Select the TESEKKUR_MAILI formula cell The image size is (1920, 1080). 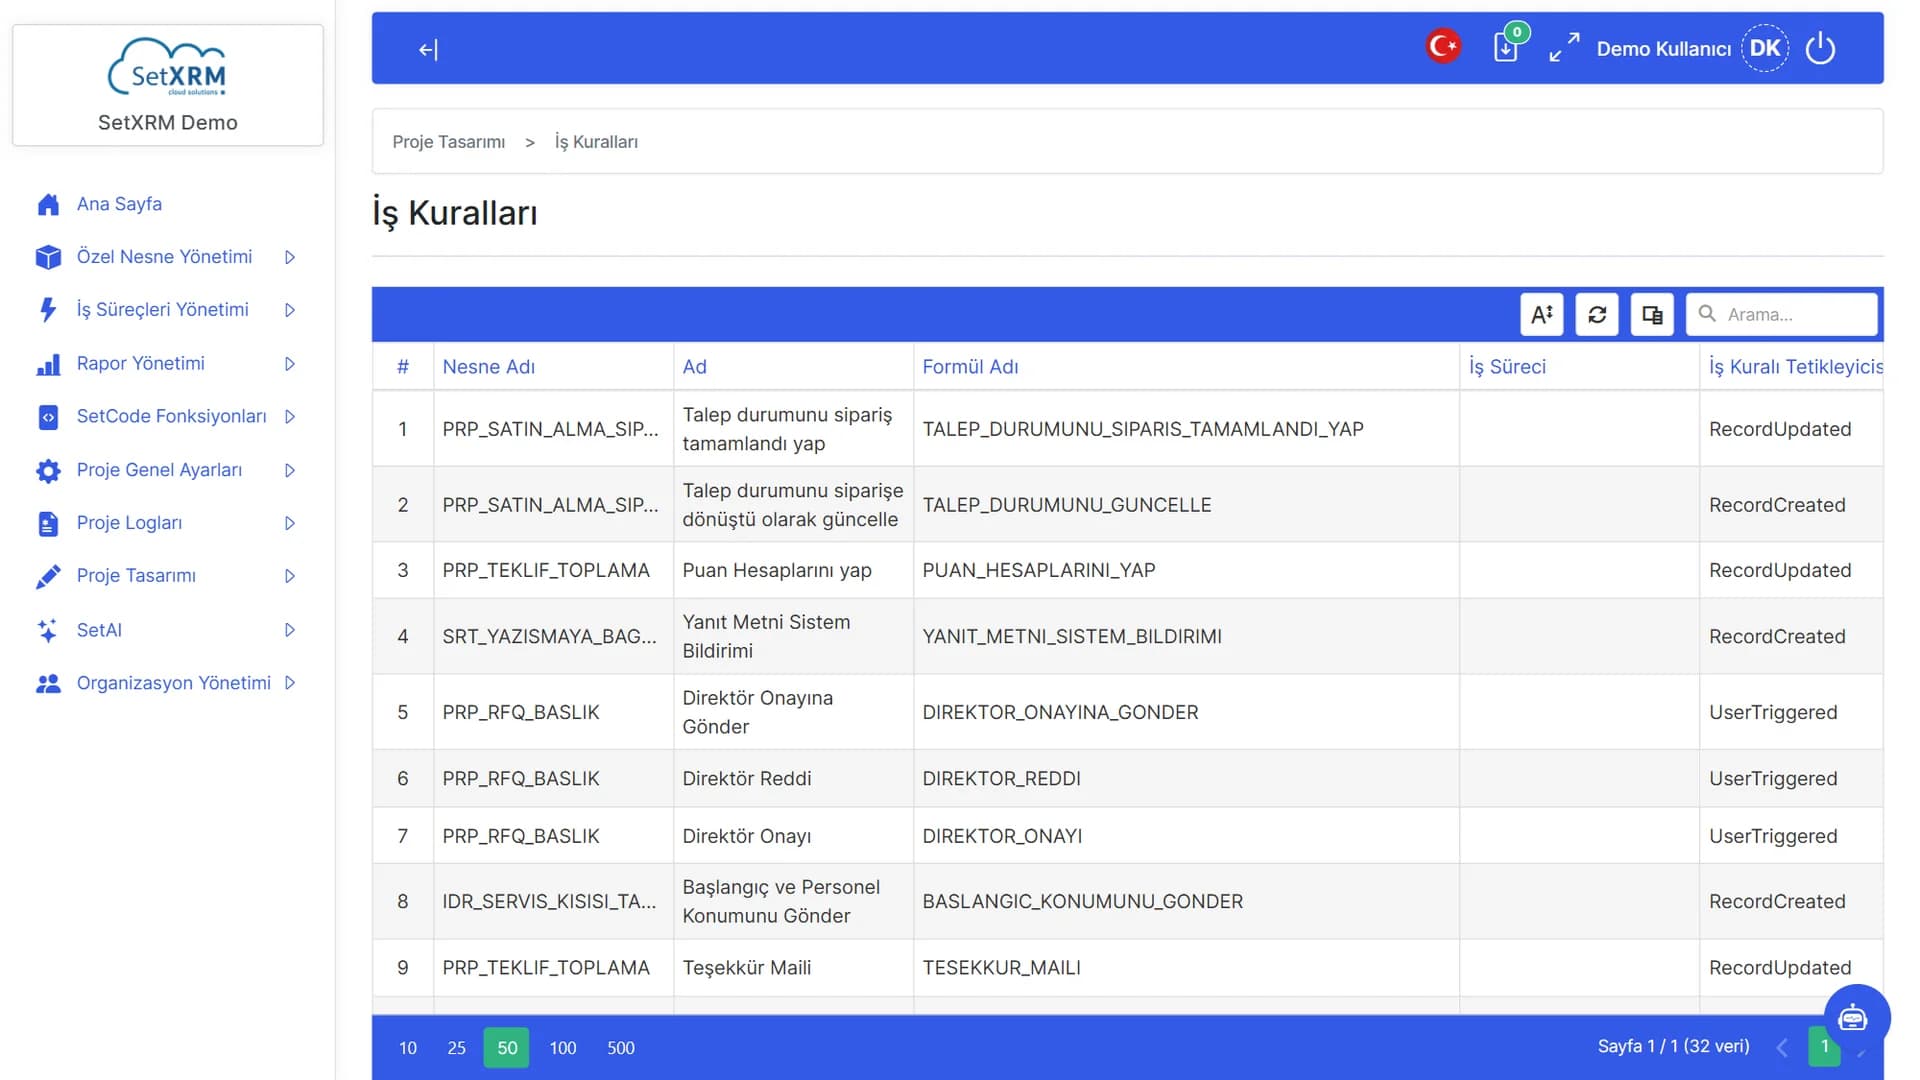(1185, 968)
